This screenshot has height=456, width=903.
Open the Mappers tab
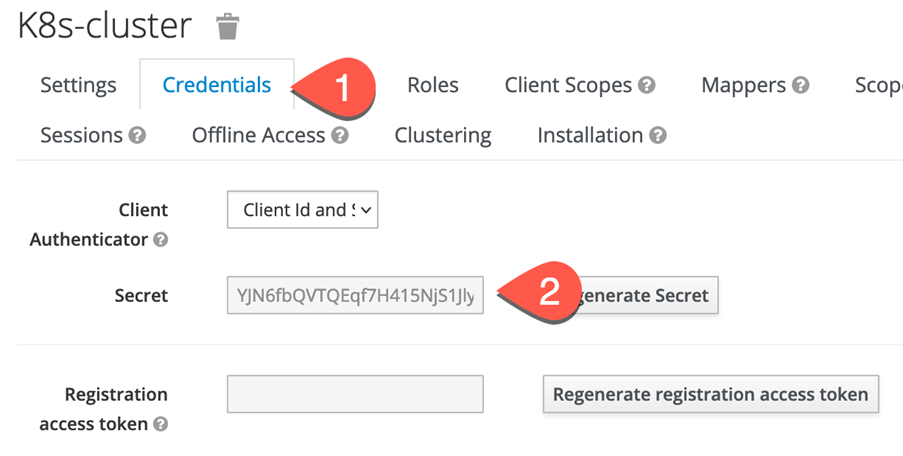[743, 85]
